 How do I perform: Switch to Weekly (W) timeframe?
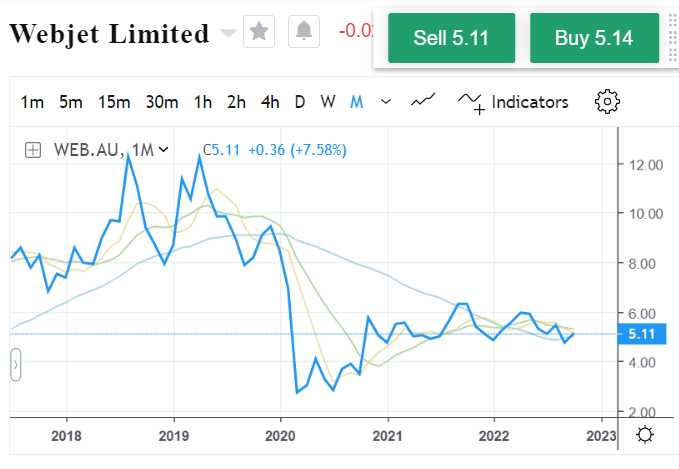(x=328, y=103)
